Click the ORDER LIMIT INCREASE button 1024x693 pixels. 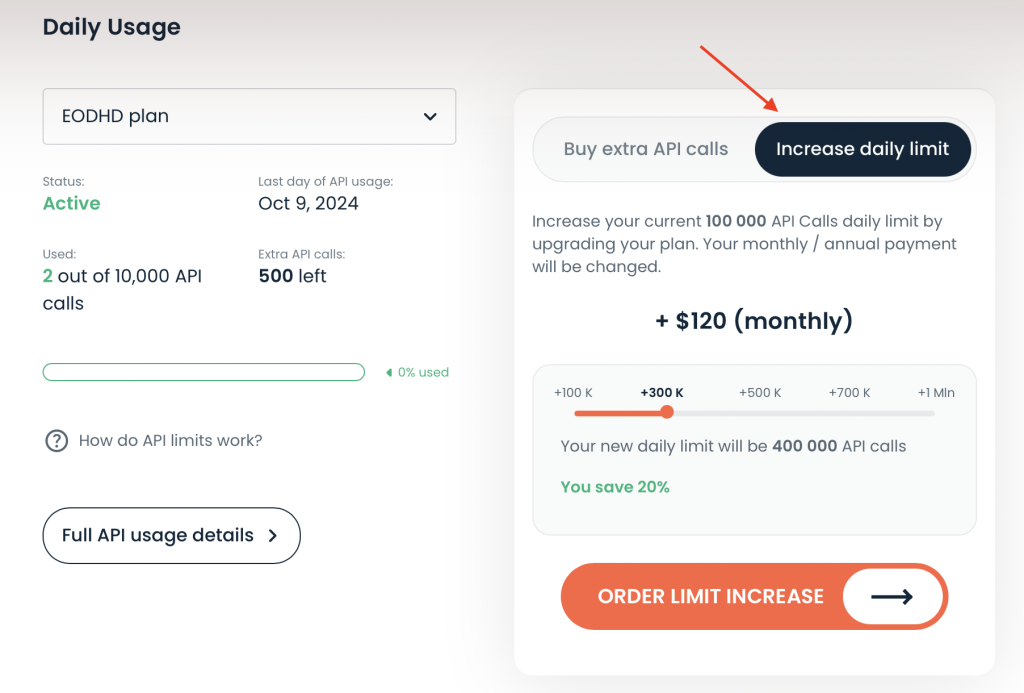coord(711,596)
